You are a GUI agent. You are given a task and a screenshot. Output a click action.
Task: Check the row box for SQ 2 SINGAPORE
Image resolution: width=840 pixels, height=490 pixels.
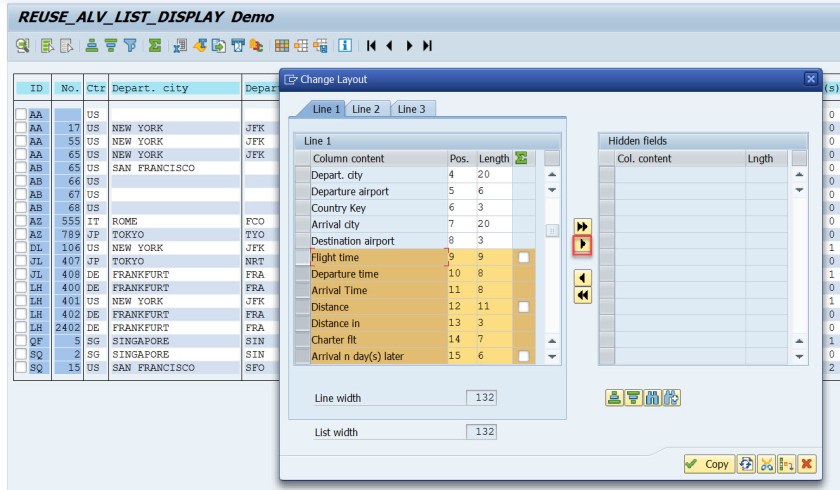click(21, 354)
